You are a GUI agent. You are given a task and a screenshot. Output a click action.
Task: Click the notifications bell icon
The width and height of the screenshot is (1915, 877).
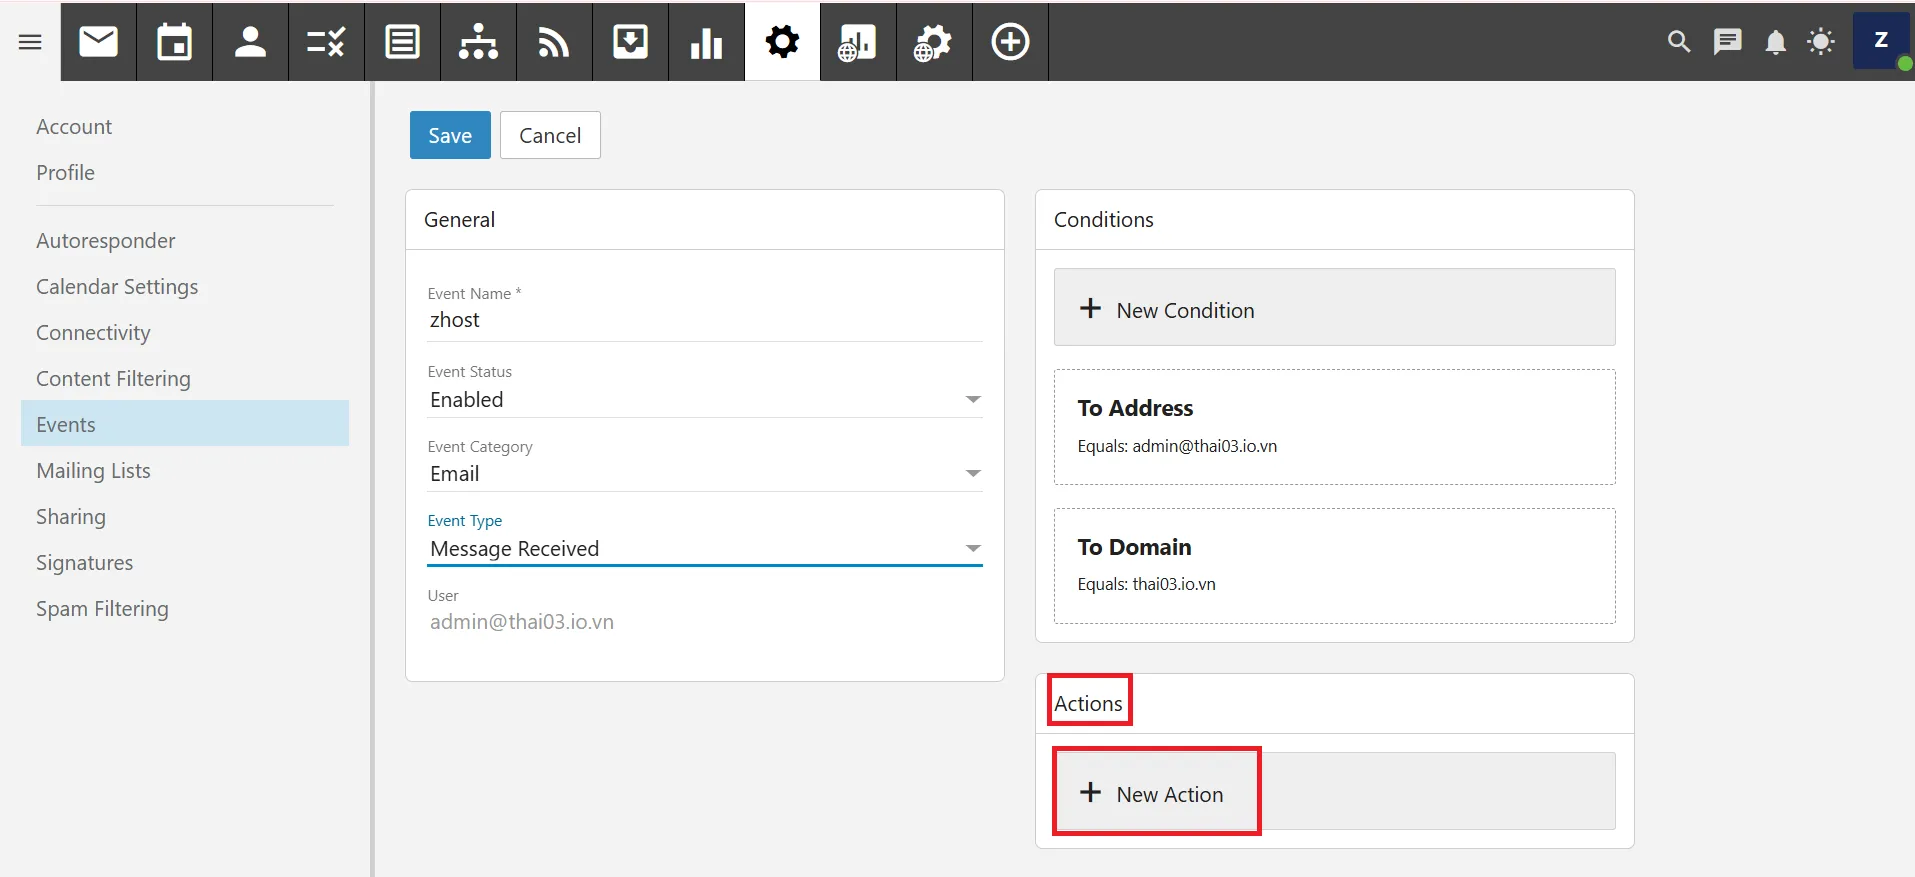pyautogui.click(x=1775, y=42)
